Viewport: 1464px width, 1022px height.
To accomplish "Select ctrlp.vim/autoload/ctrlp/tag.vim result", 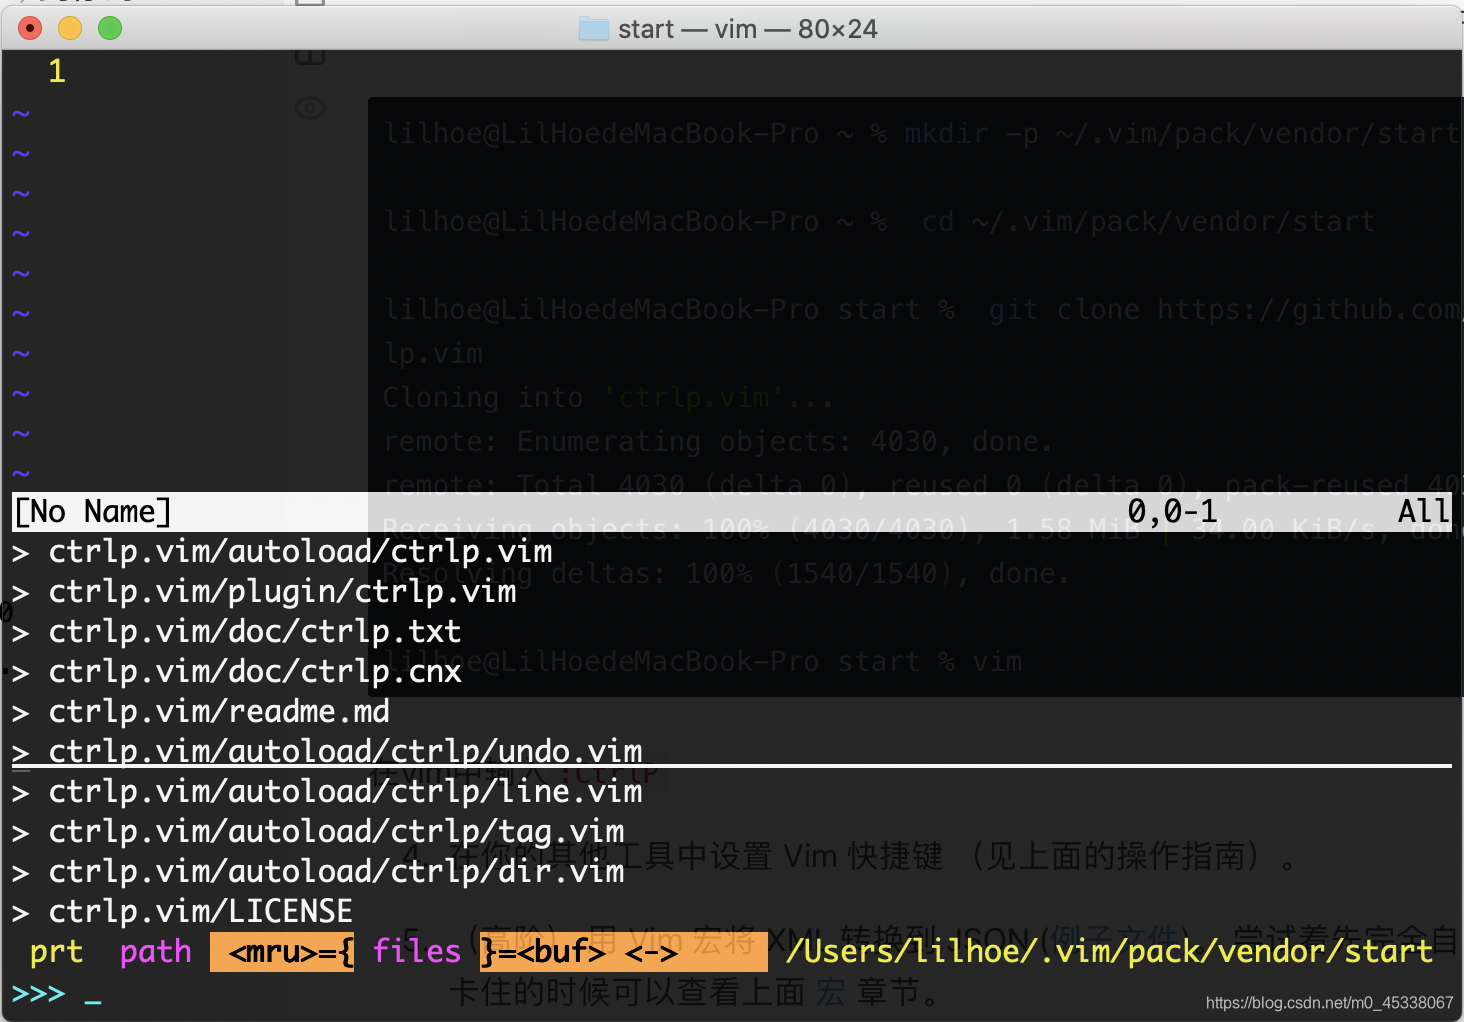I will coord(336,832).
